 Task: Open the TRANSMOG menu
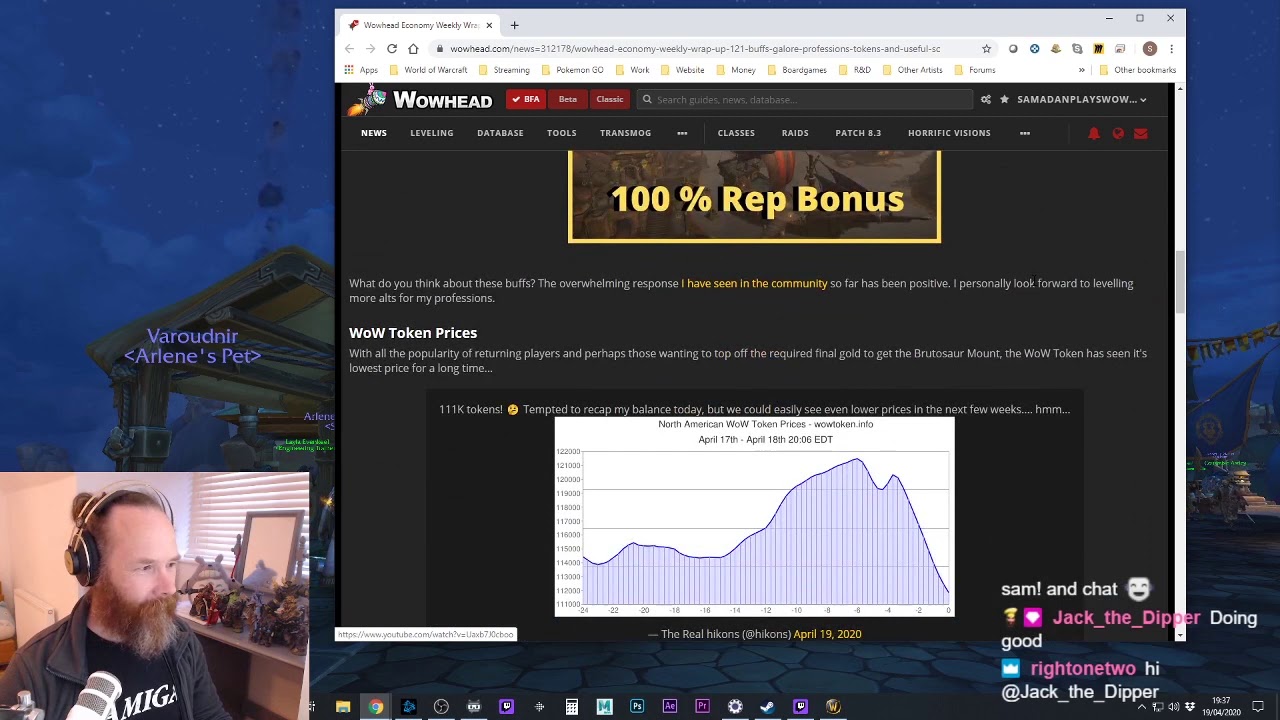coord(626,133)
